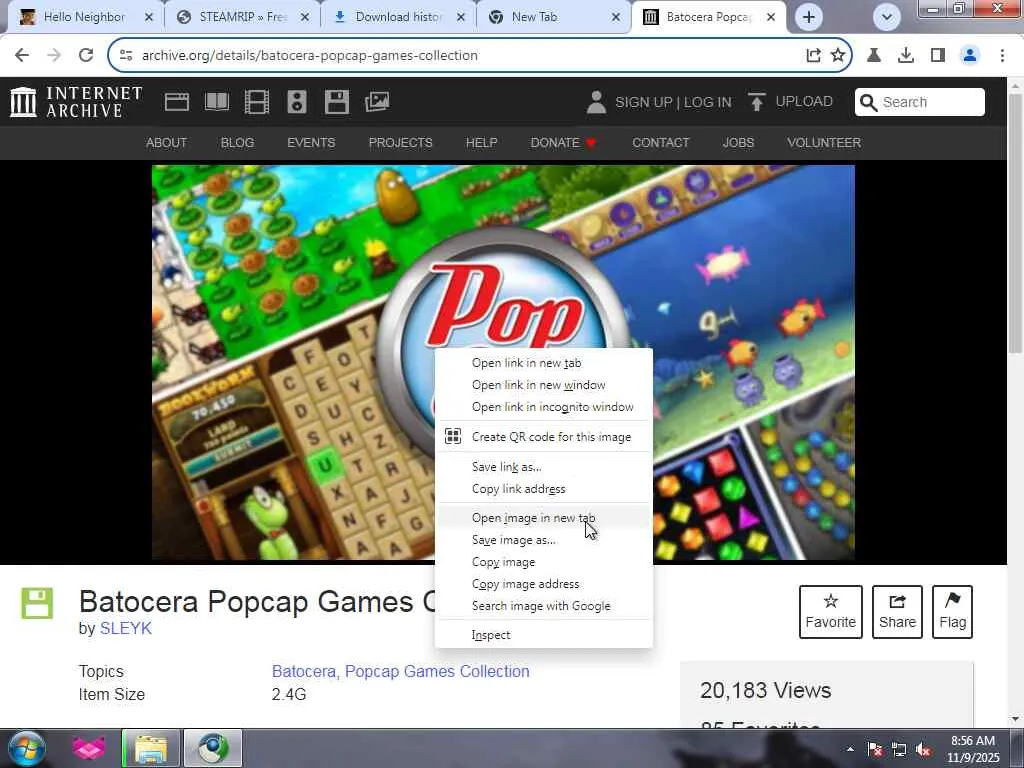
Task: Open Action Center flag tray icon
Action: pyautogui.click(x=875, y=749)
